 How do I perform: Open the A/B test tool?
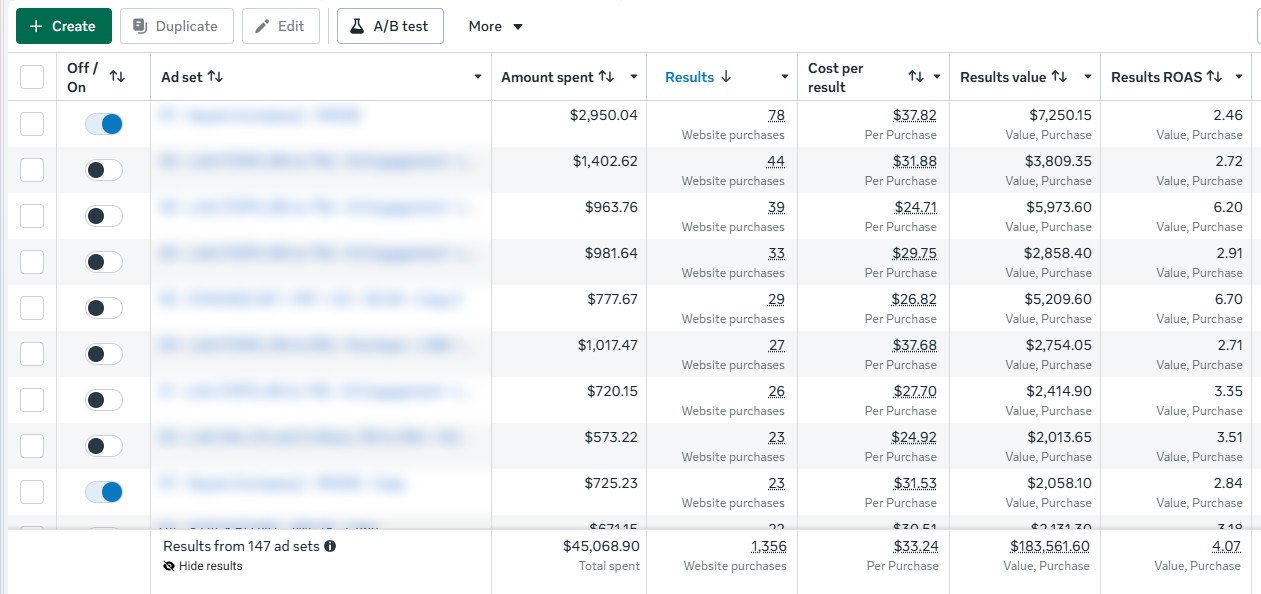click(x=390, y=26)
